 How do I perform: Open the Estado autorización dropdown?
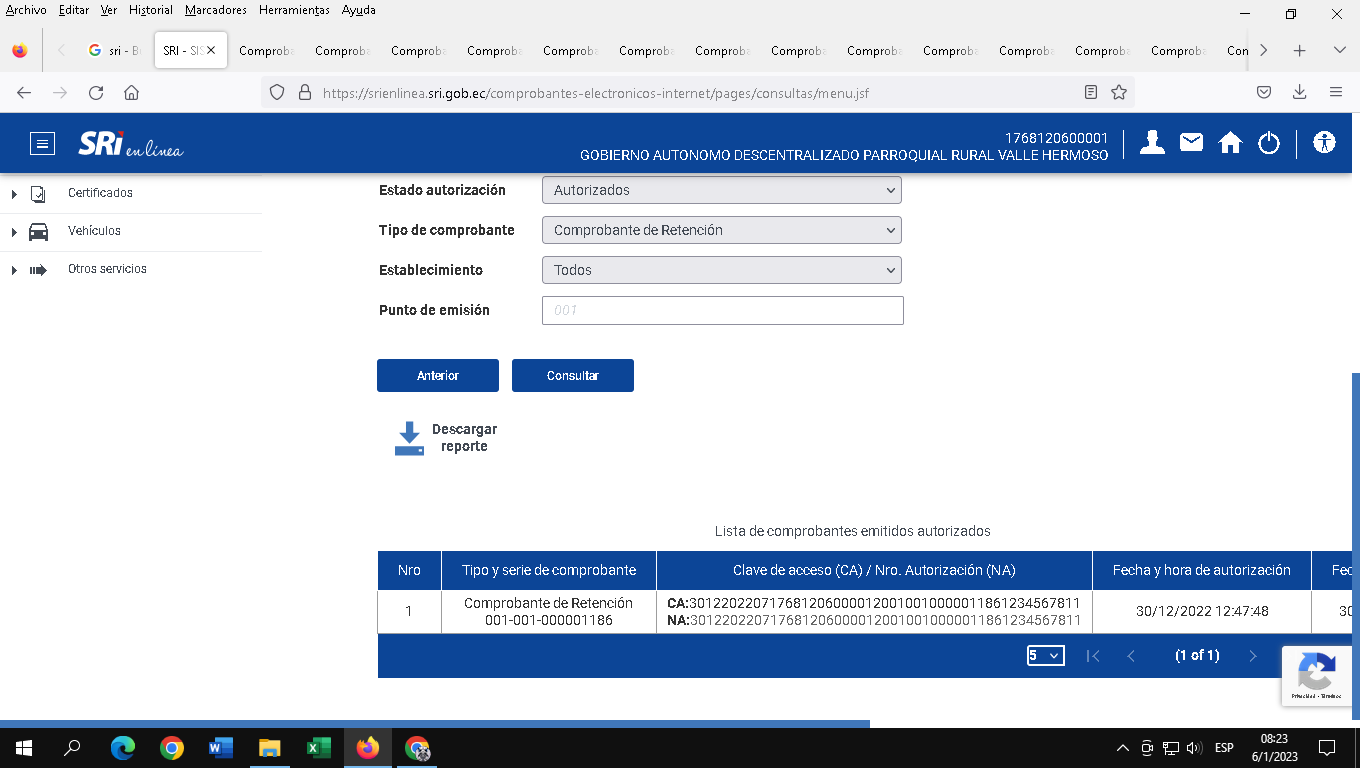(x=721, y=190)
